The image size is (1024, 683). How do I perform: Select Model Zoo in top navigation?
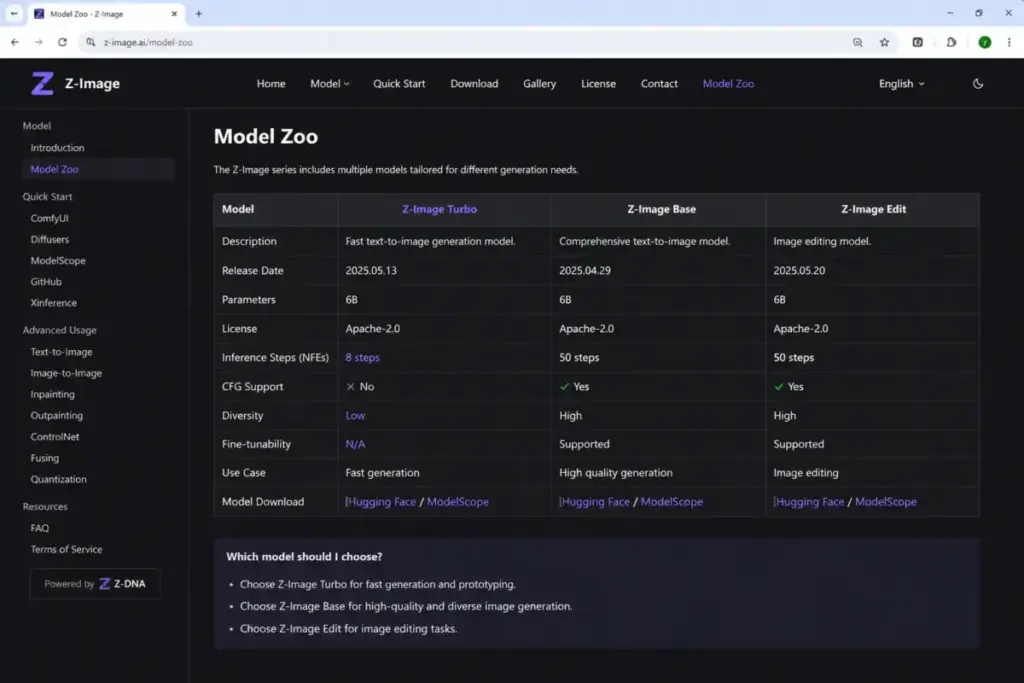tap(728, 84)
